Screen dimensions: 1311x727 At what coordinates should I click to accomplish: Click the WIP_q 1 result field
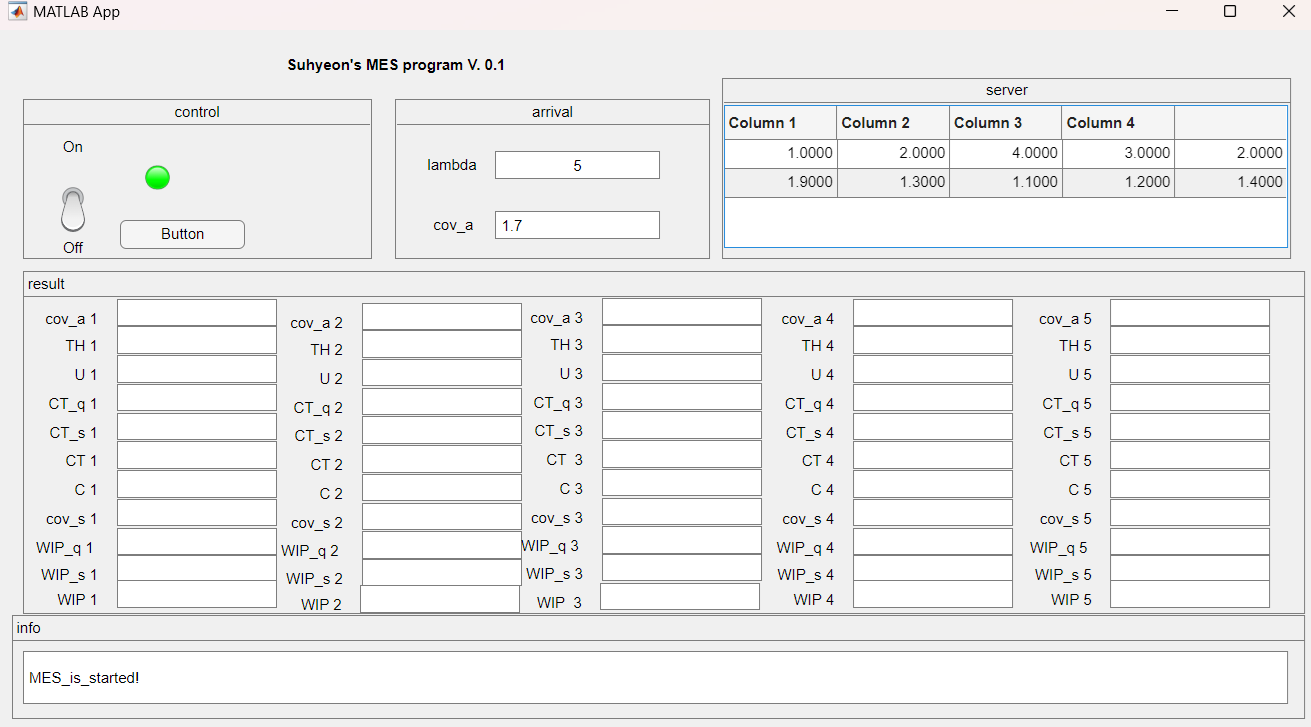pos(197,542)
